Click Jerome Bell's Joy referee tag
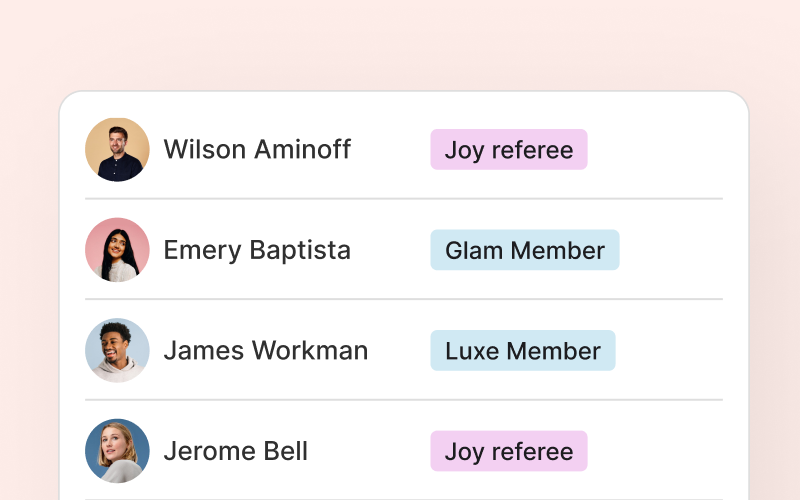This screenshot has width=800, height=500. tap(509, 451)
